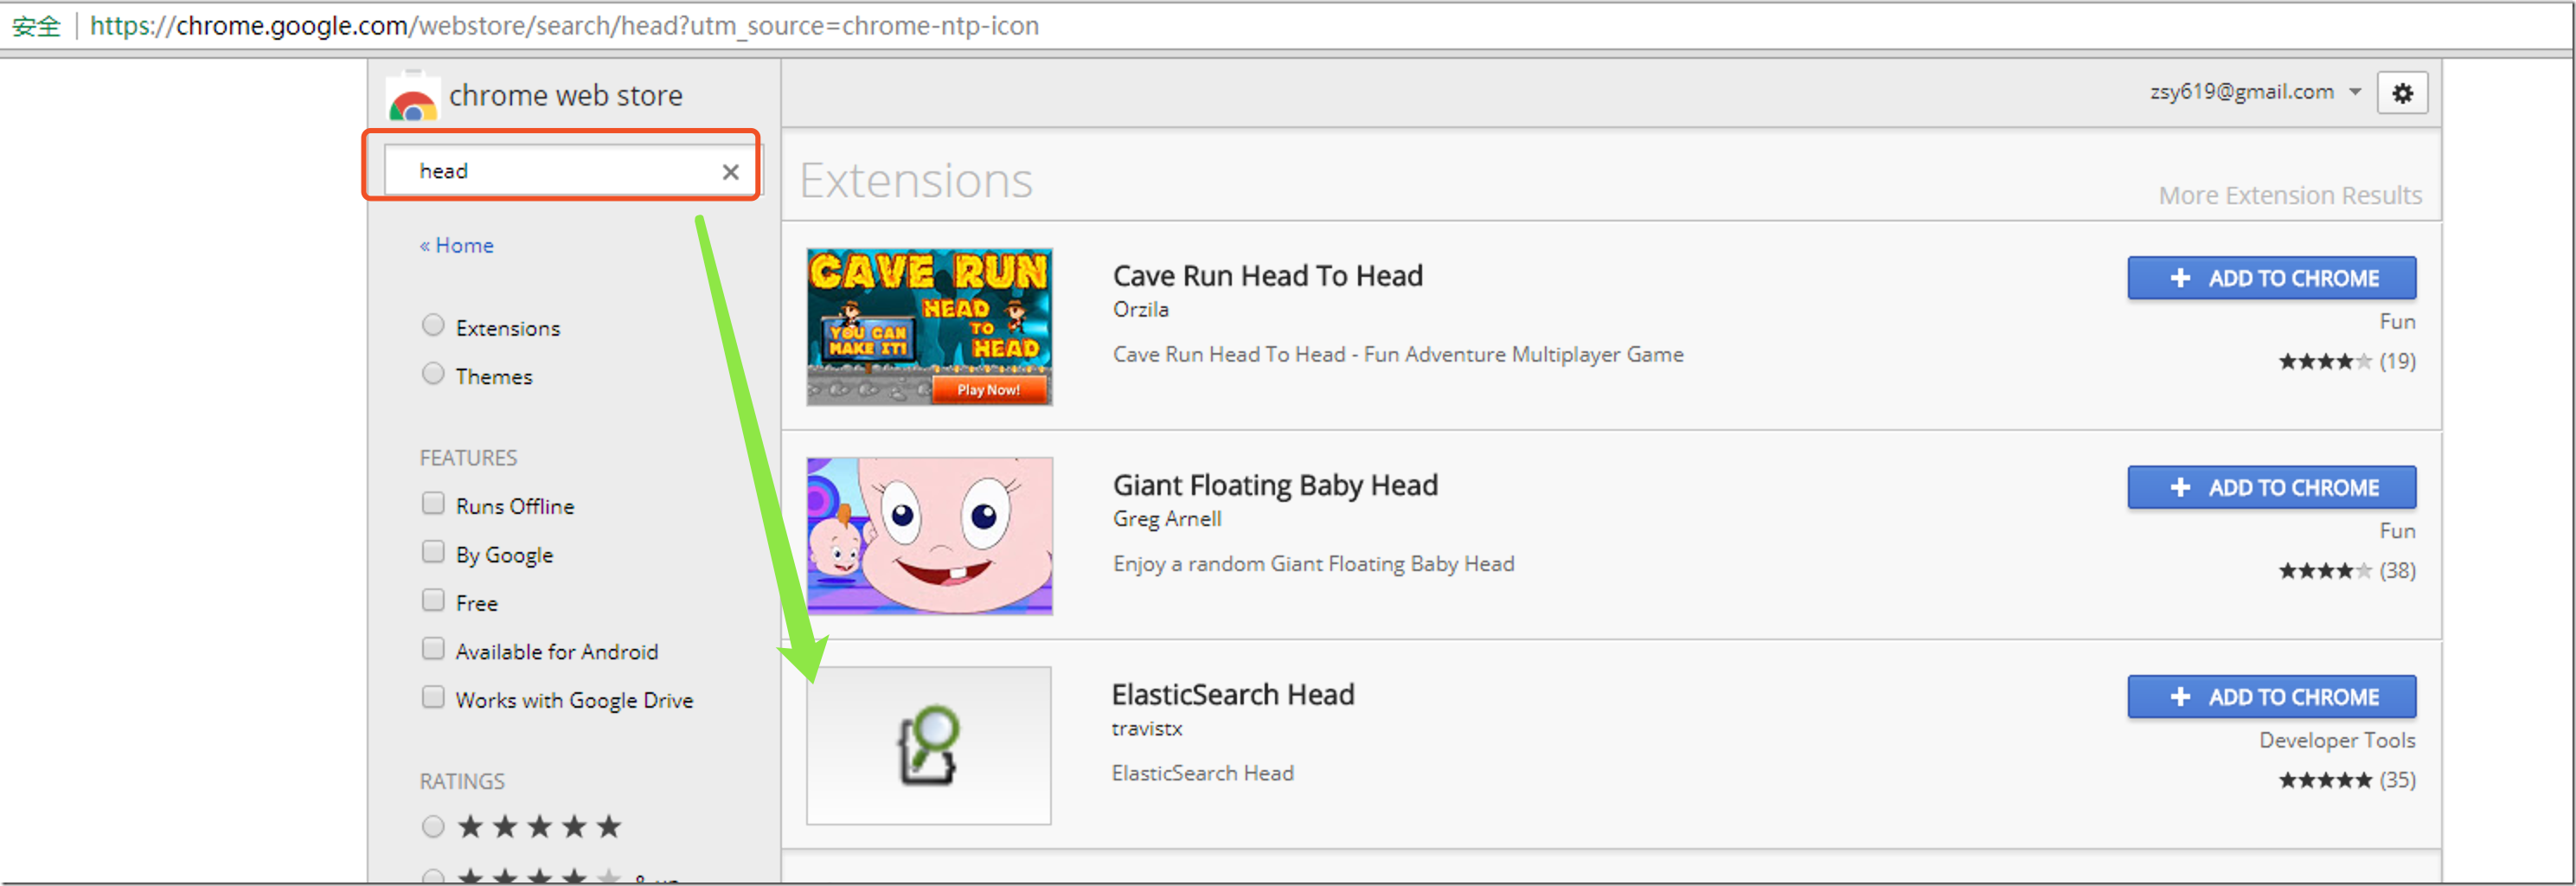The width and height of the screenshot is (2576, 886).
Task: Click the browser address bar URL
Action: (564, 26)
